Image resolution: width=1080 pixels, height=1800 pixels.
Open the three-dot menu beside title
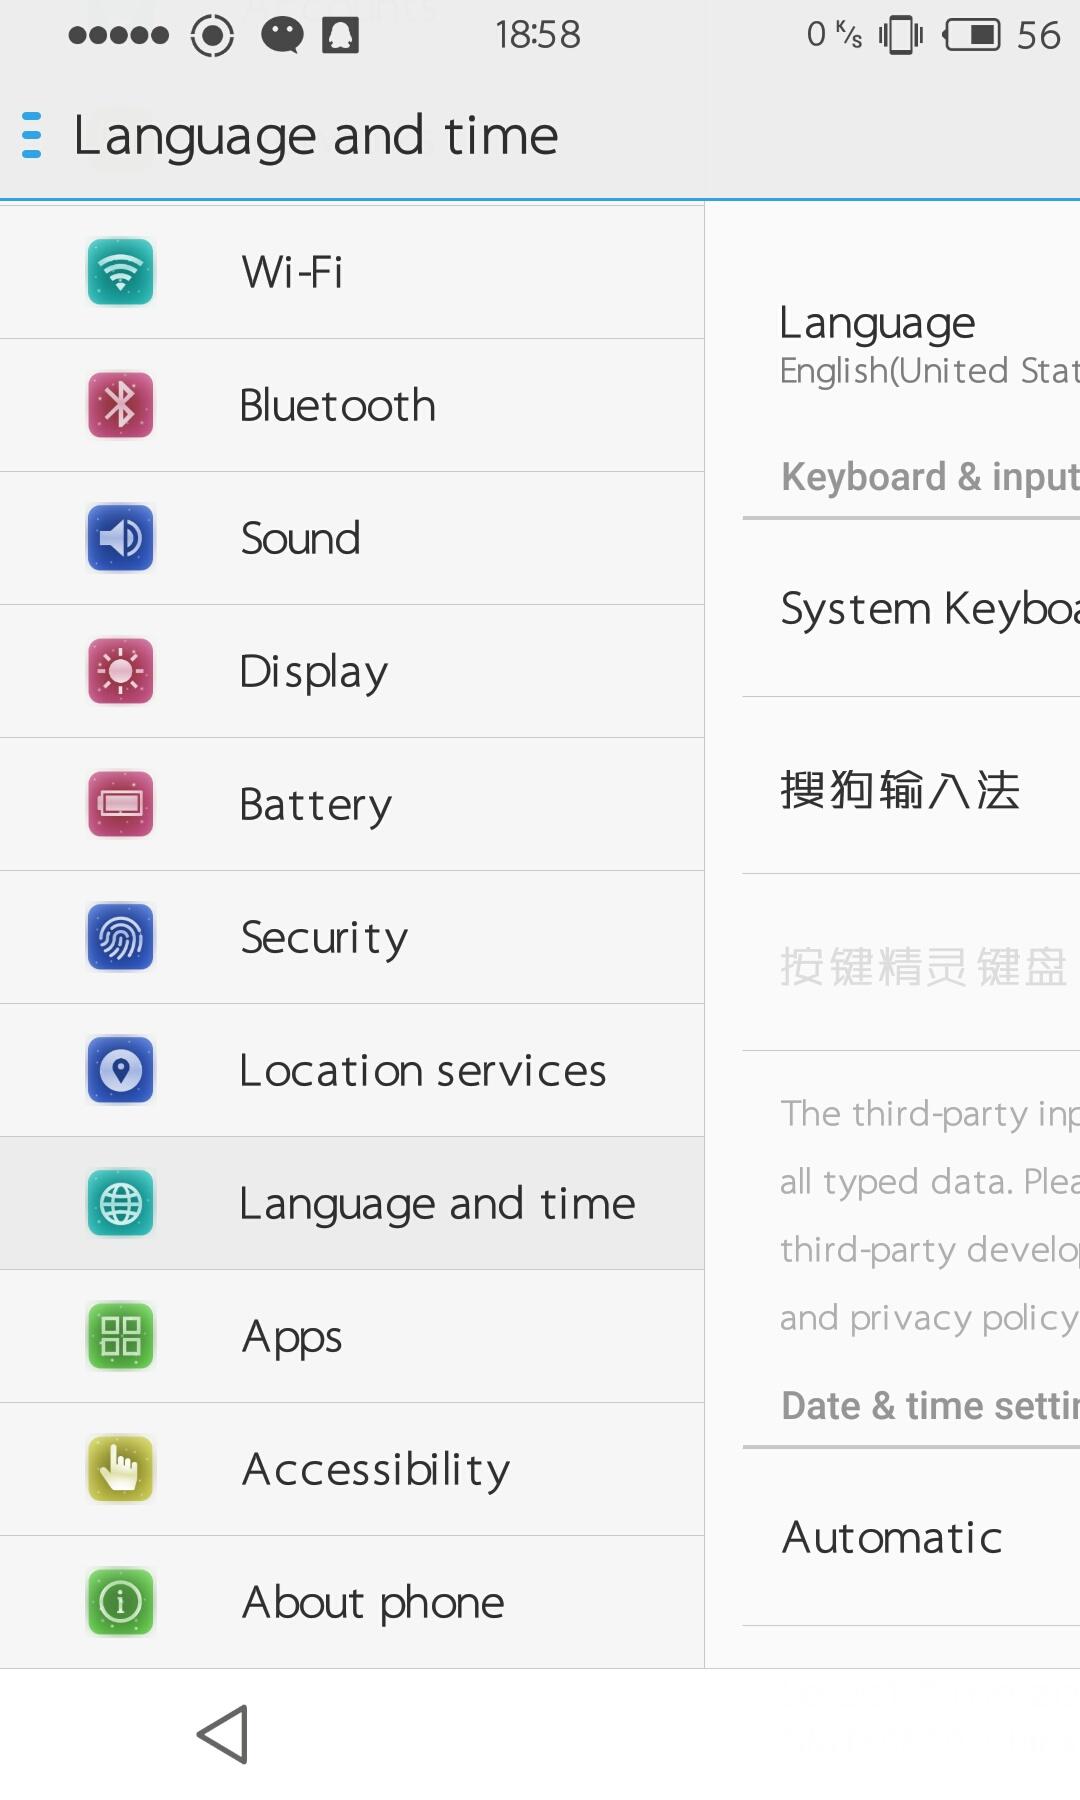[x=31, y=135]
